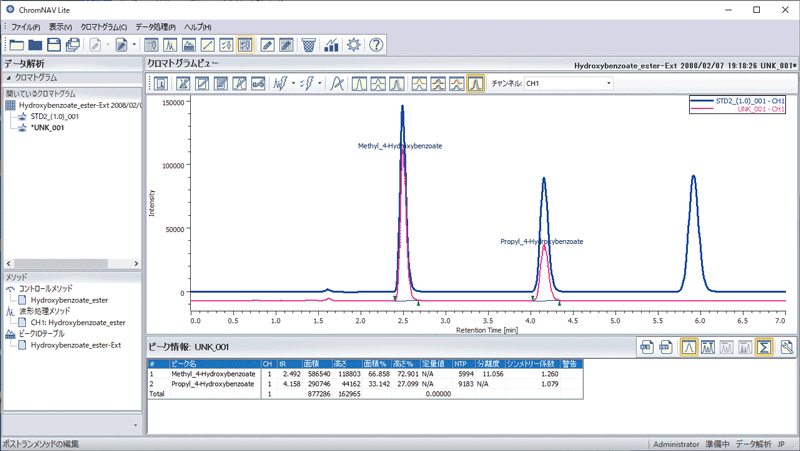800x451 pixels.
Task: Open the ヘルプ(H) menu
Action: click(x=197, y=27)
